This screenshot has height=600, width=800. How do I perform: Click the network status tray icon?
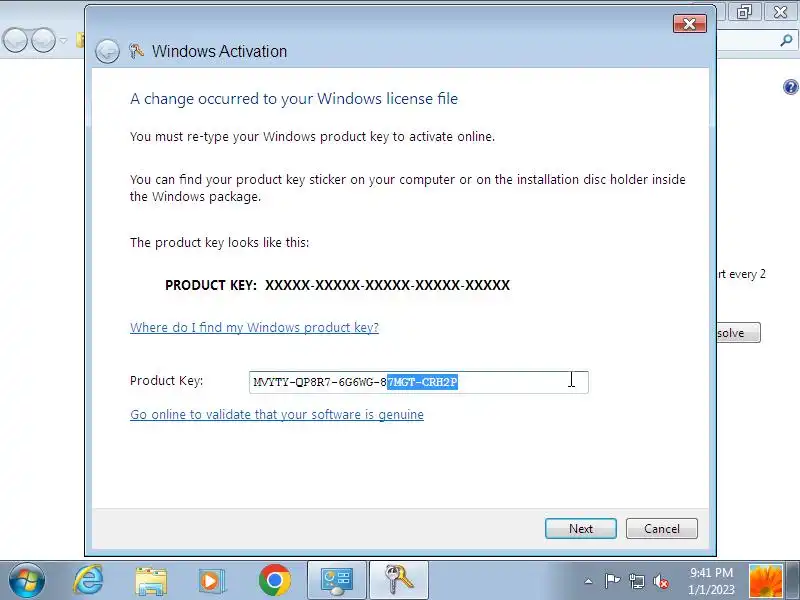(637, 581)
